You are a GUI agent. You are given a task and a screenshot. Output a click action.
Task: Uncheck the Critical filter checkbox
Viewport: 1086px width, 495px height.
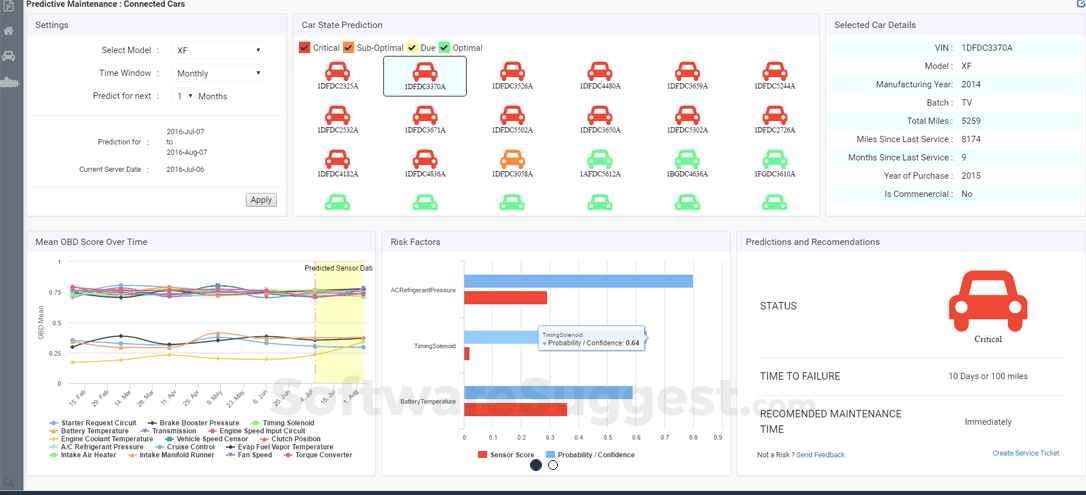click(305, 48)
